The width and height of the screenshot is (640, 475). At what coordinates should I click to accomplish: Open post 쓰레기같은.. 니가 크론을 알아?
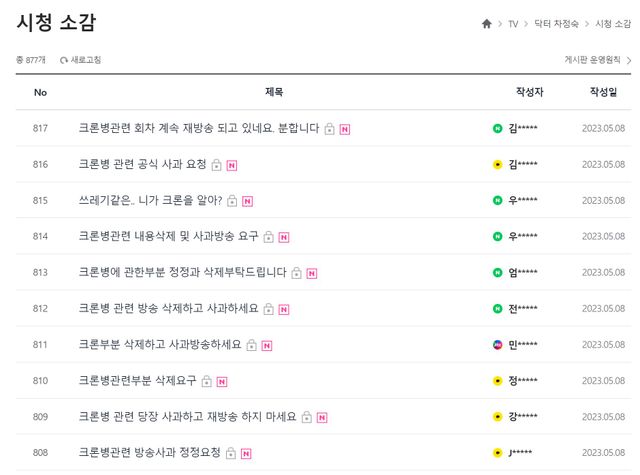150,200
